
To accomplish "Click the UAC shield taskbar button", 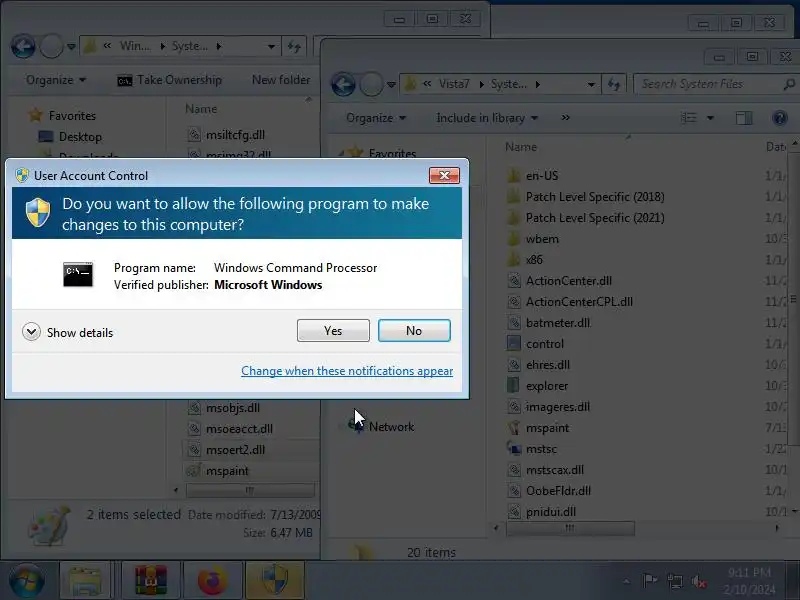I will pos(275,581).
